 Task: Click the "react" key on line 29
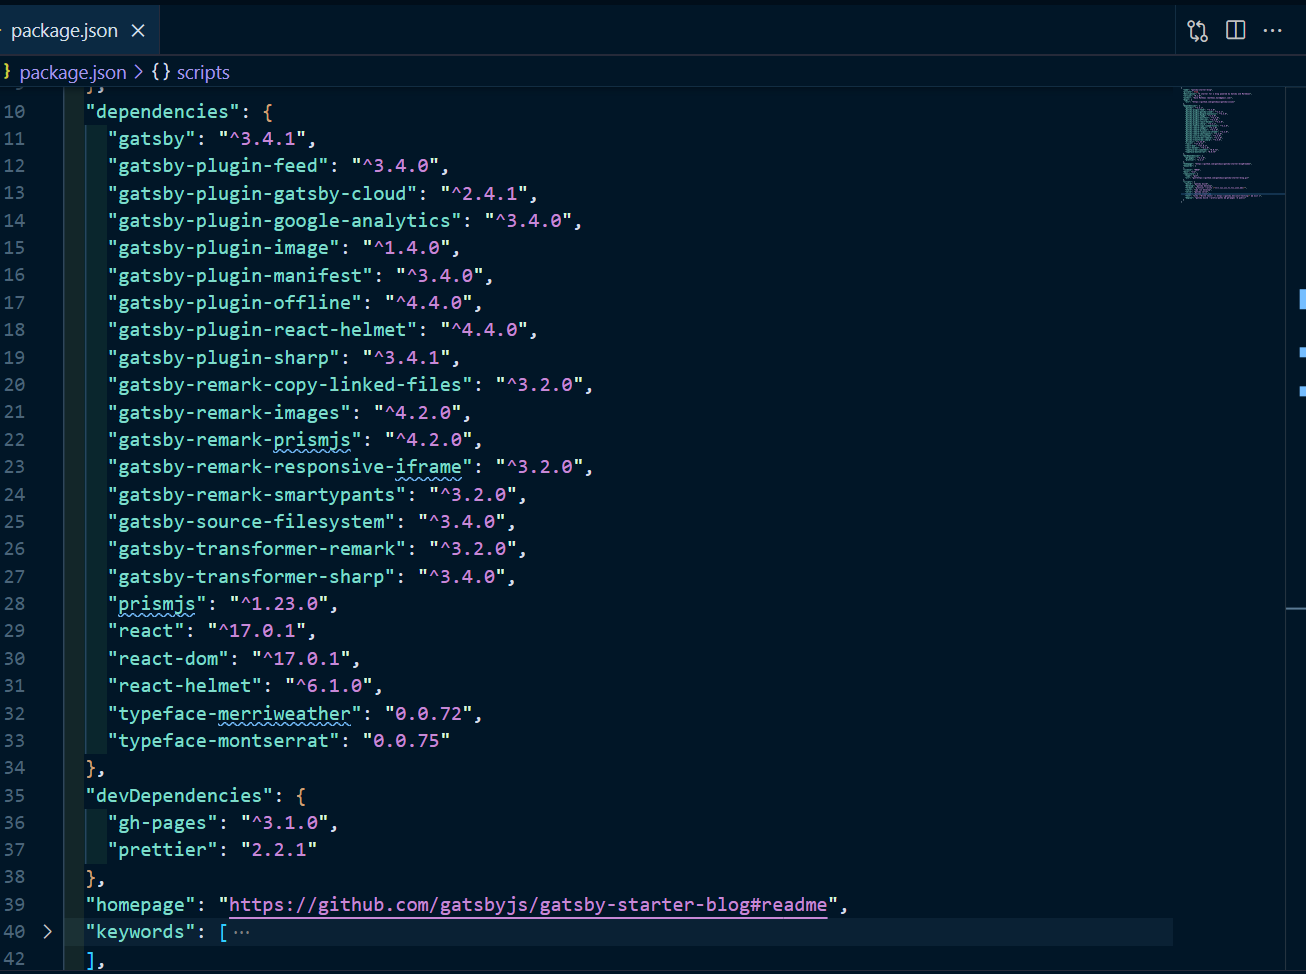coord(146,631)
